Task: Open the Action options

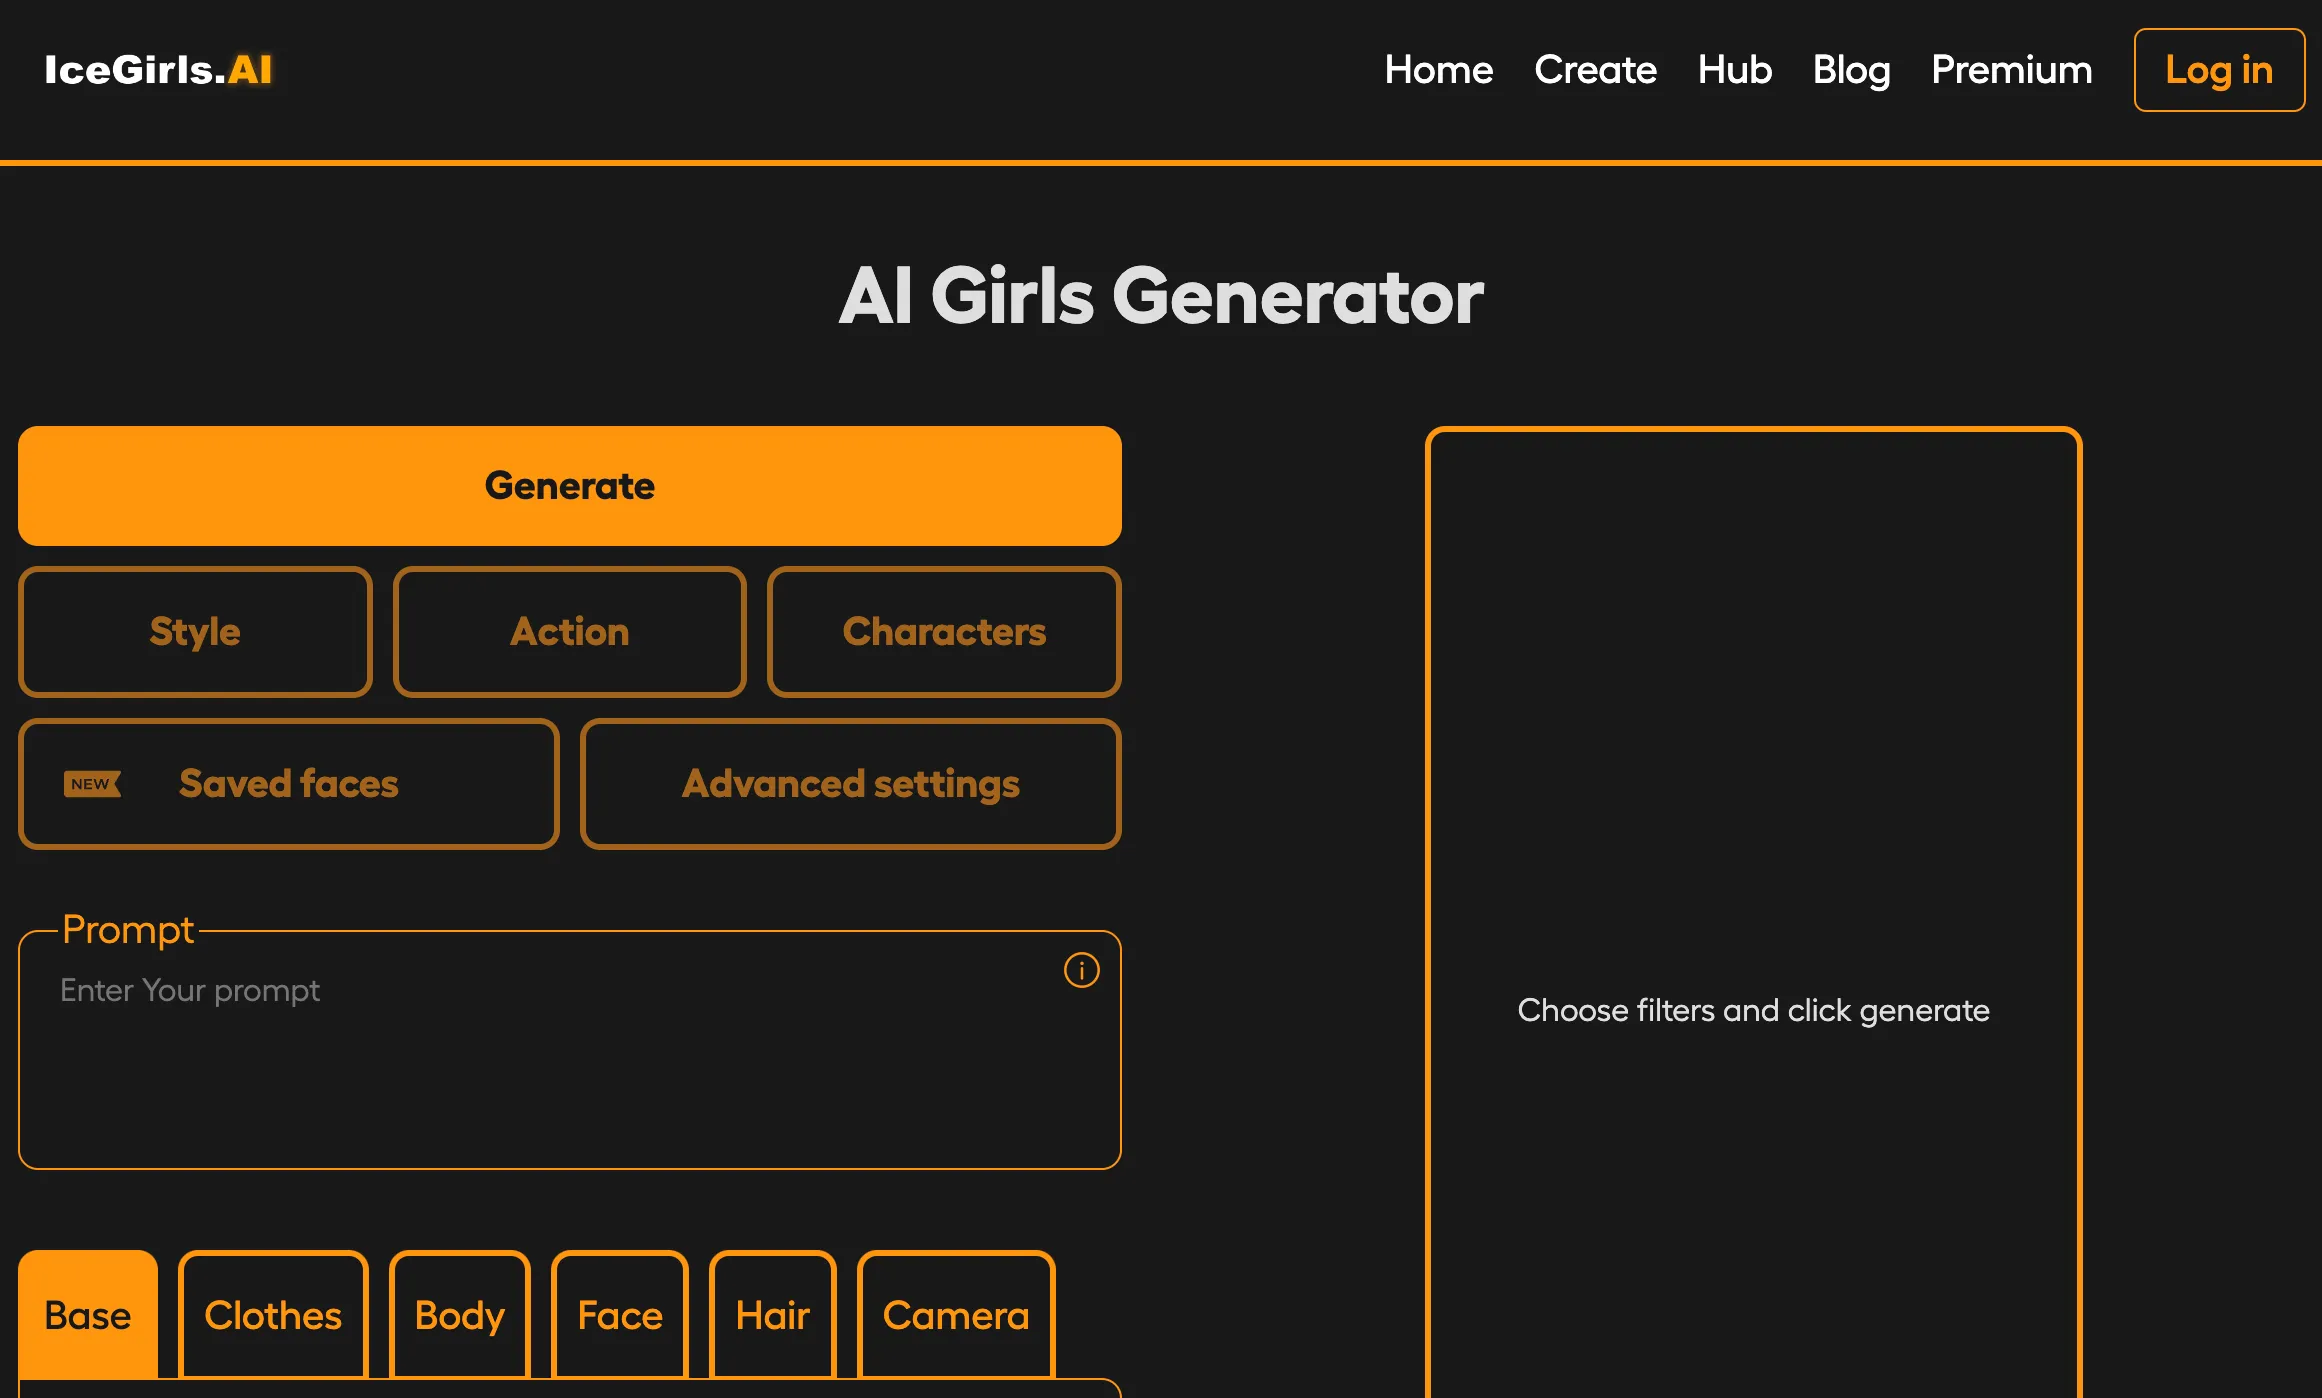Action: pyautogui.click(x=570, y=632)
